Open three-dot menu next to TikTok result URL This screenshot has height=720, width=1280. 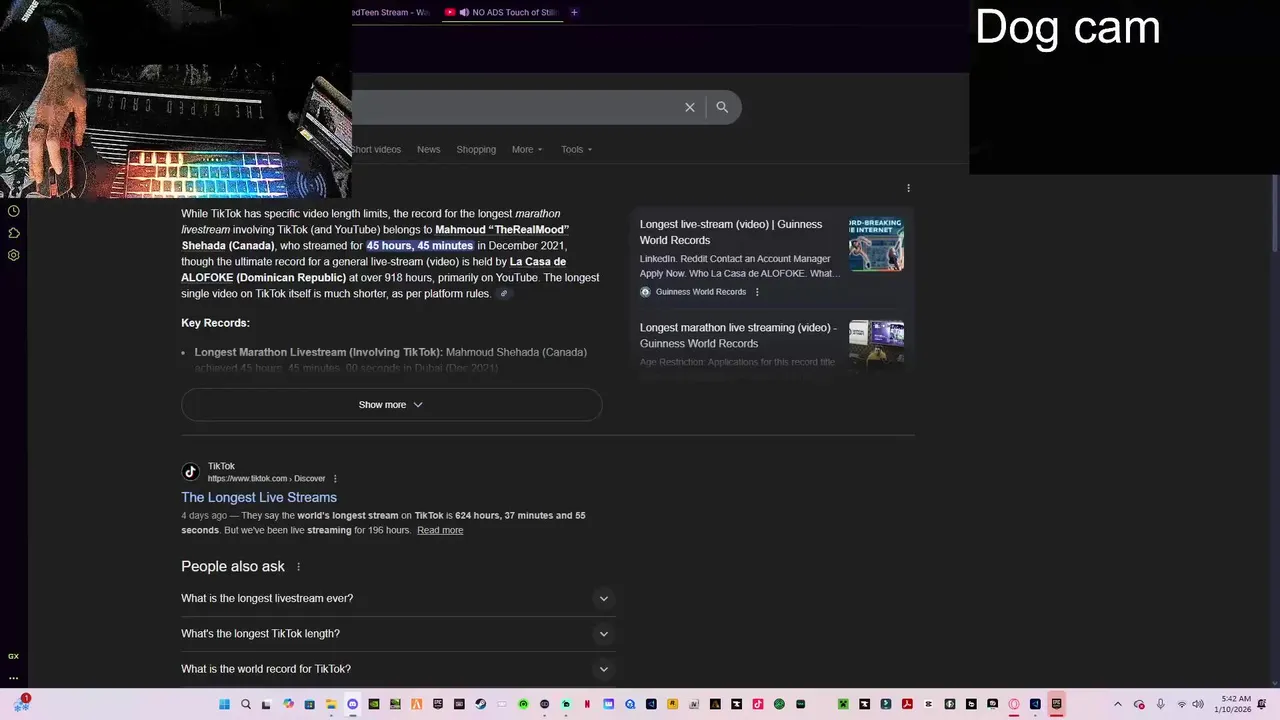335,479
